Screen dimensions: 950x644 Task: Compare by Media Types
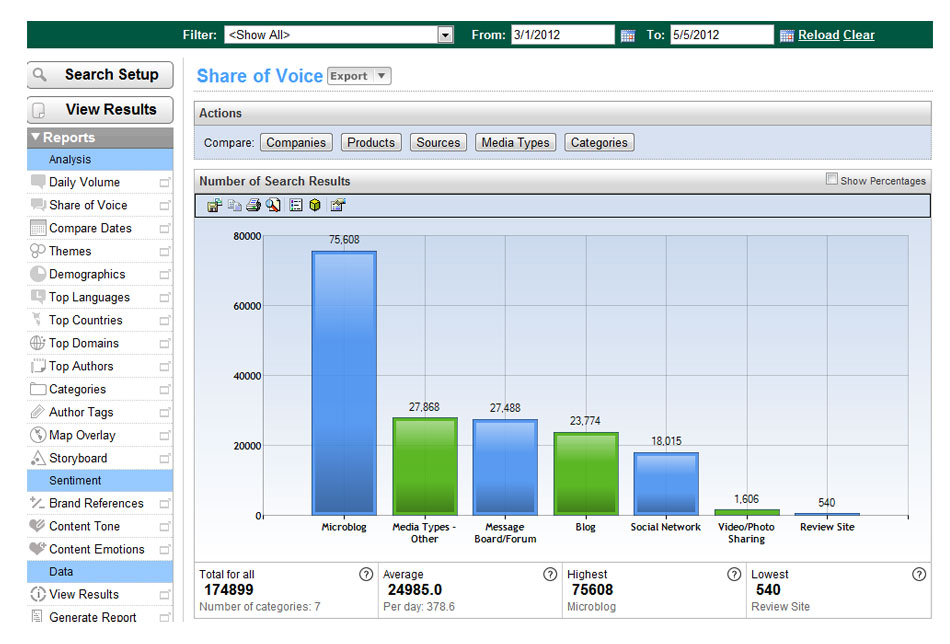tap(516, 142)
